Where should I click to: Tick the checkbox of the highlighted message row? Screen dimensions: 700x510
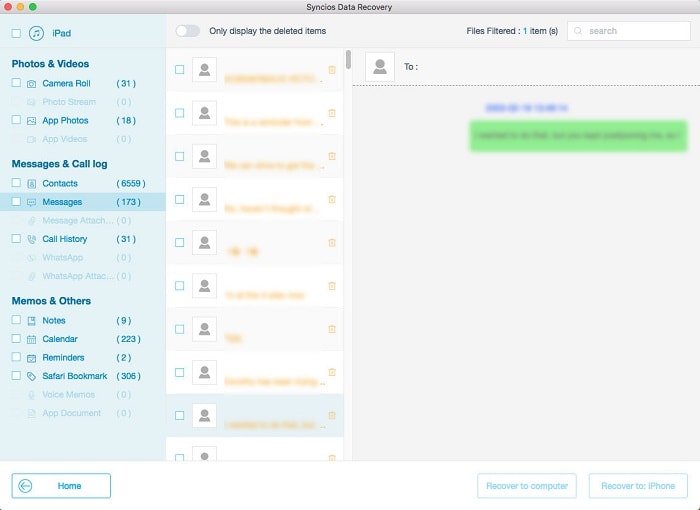click(x=179, y=415)
